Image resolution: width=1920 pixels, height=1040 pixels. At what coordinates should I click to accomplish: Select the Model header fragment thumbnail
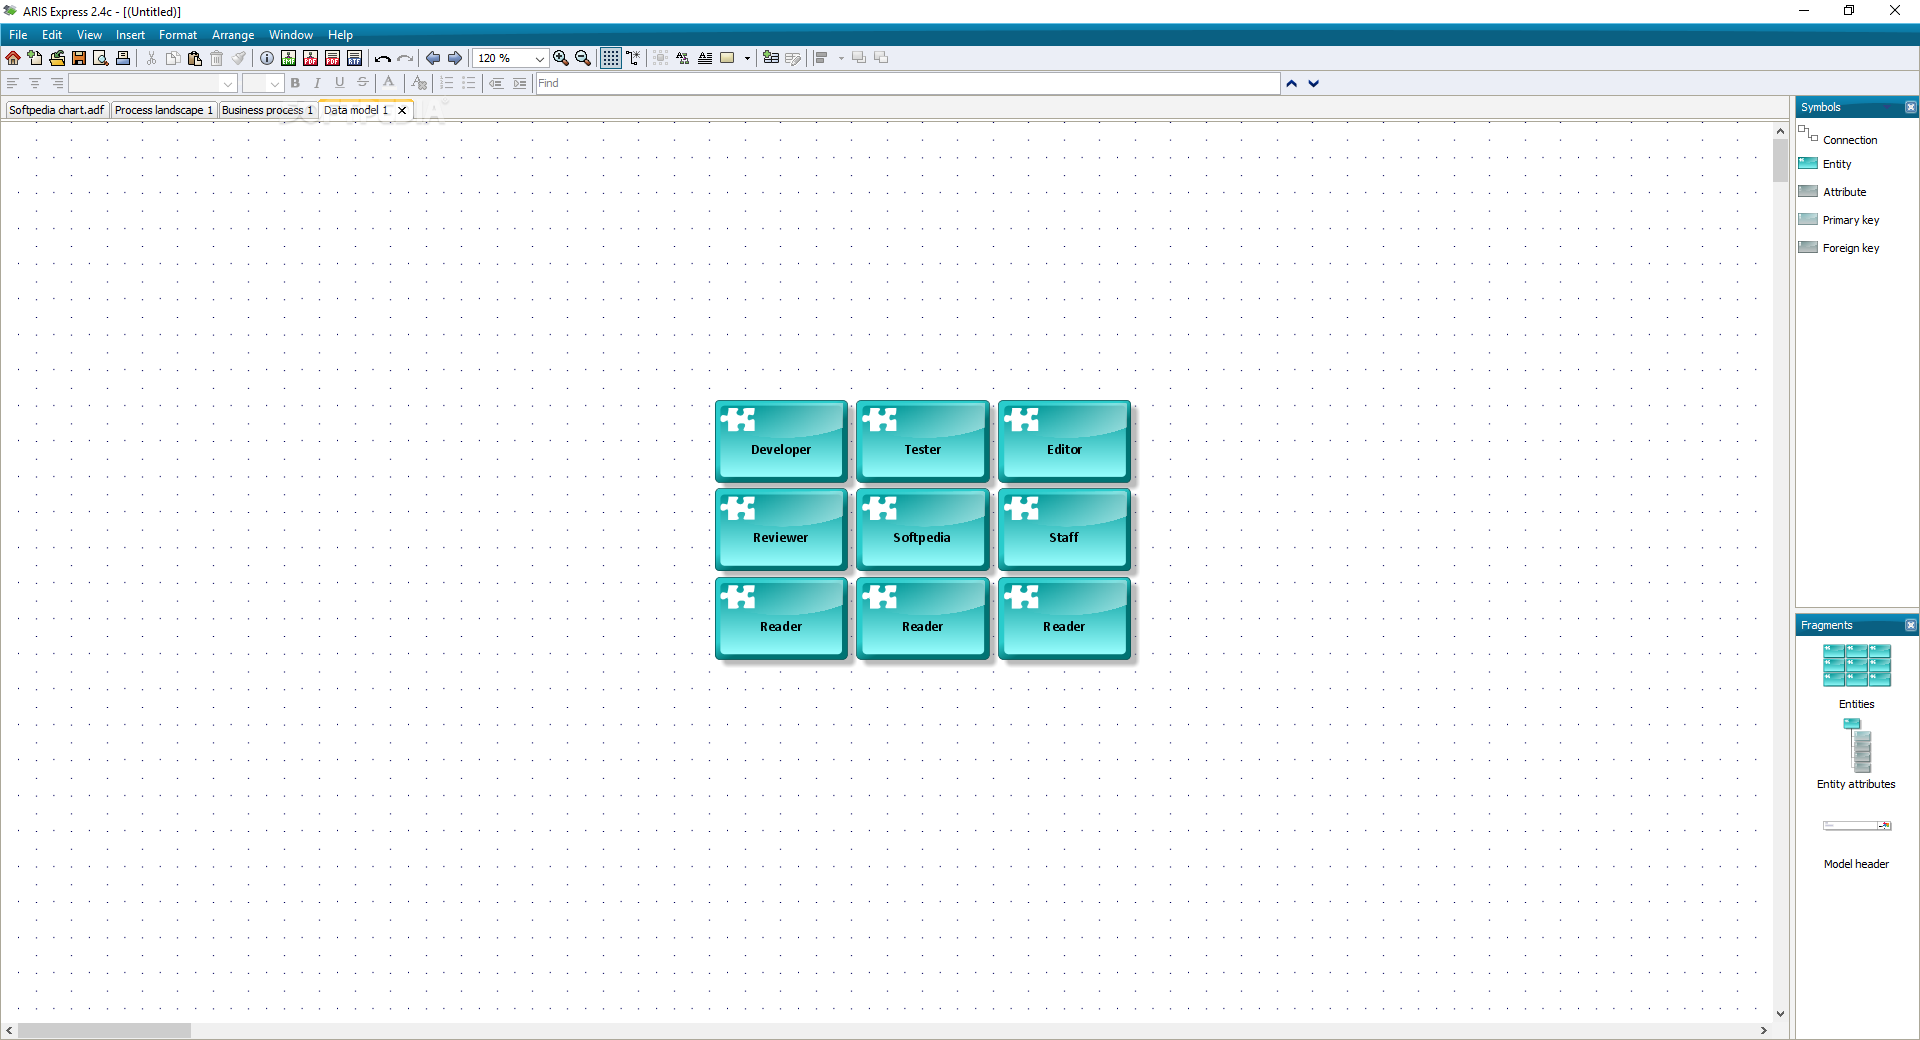click(1856, 826)
